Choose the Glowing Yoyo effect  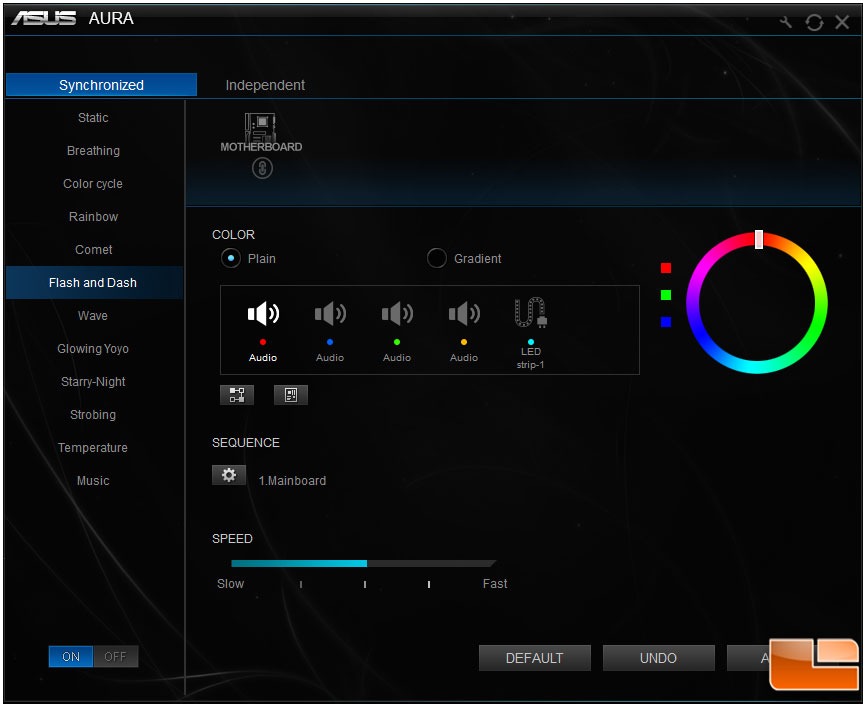[93, 349]
